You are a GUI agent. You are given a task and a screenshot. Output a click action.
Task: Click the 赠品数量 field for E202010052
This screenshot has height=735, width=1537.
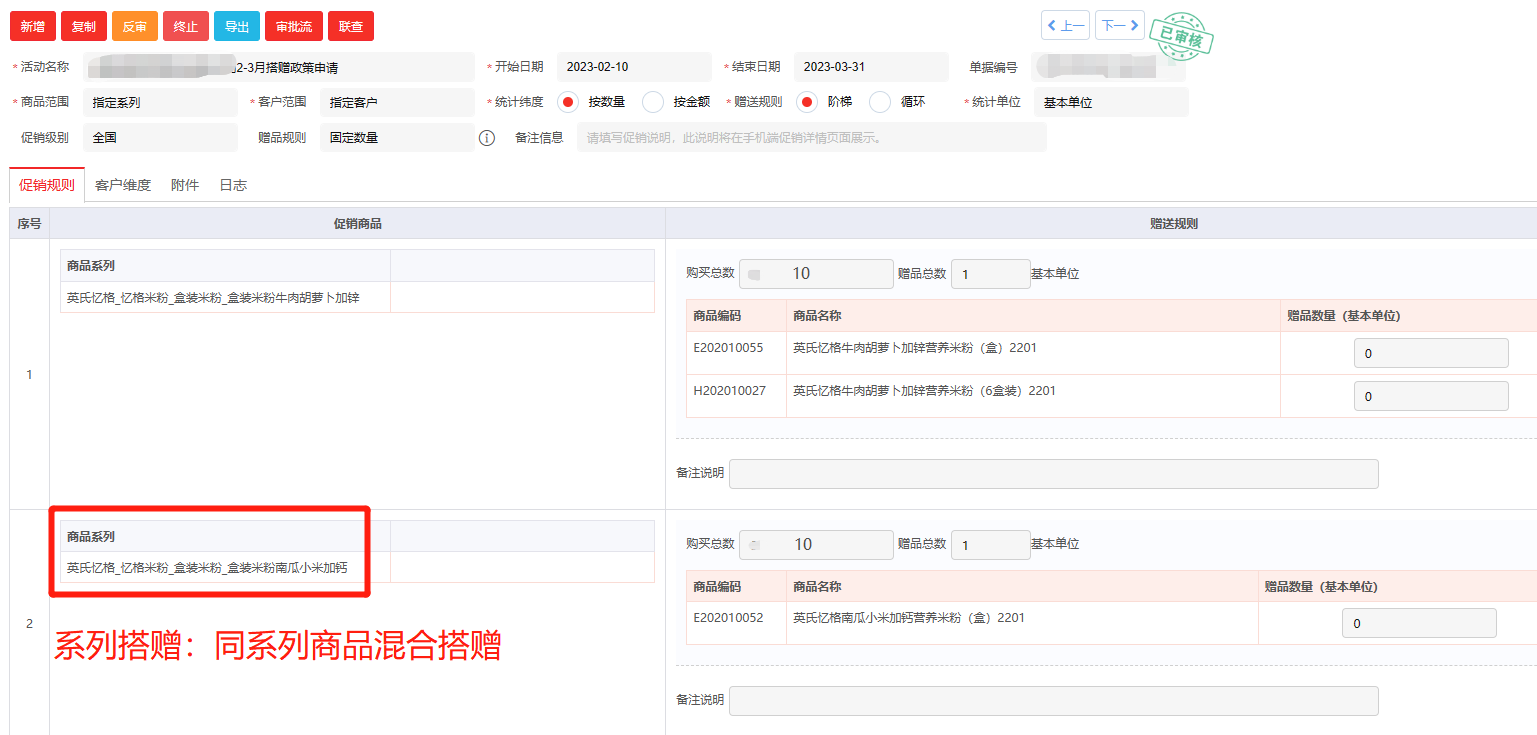pyautogui.click(x=1418, y=622)
